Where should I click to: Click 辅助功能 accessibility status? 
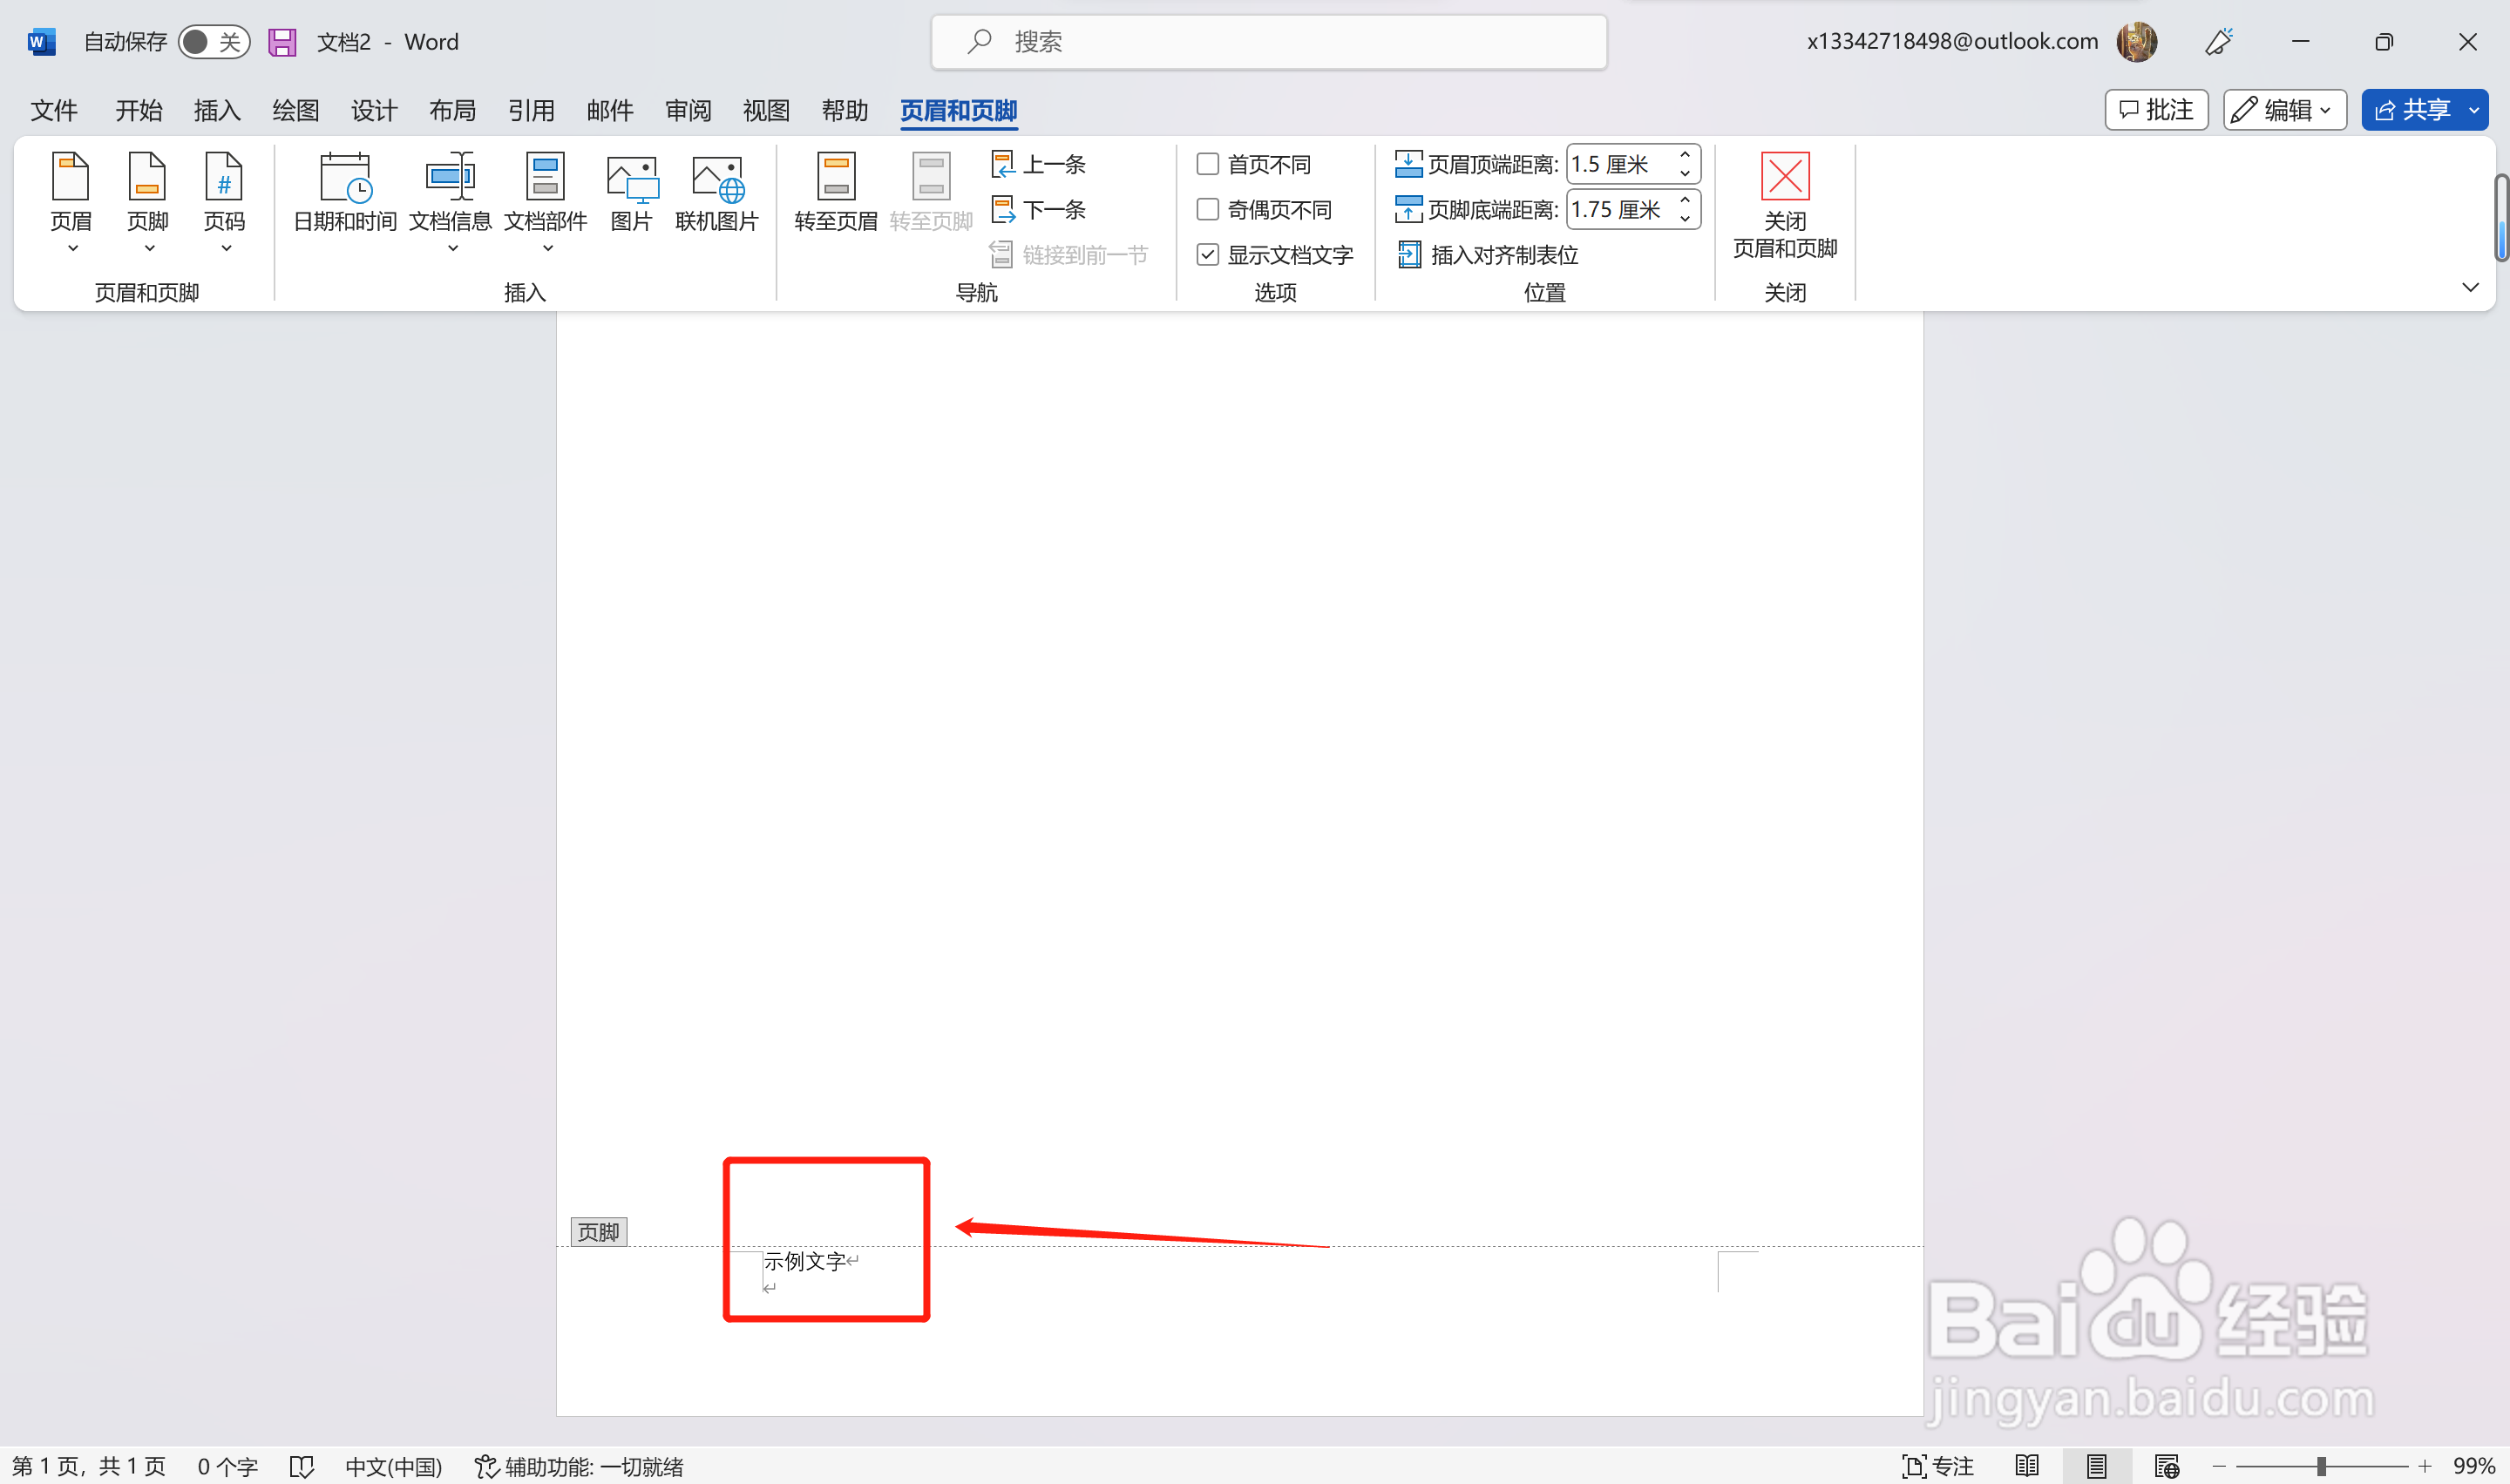click(579, 1466)
